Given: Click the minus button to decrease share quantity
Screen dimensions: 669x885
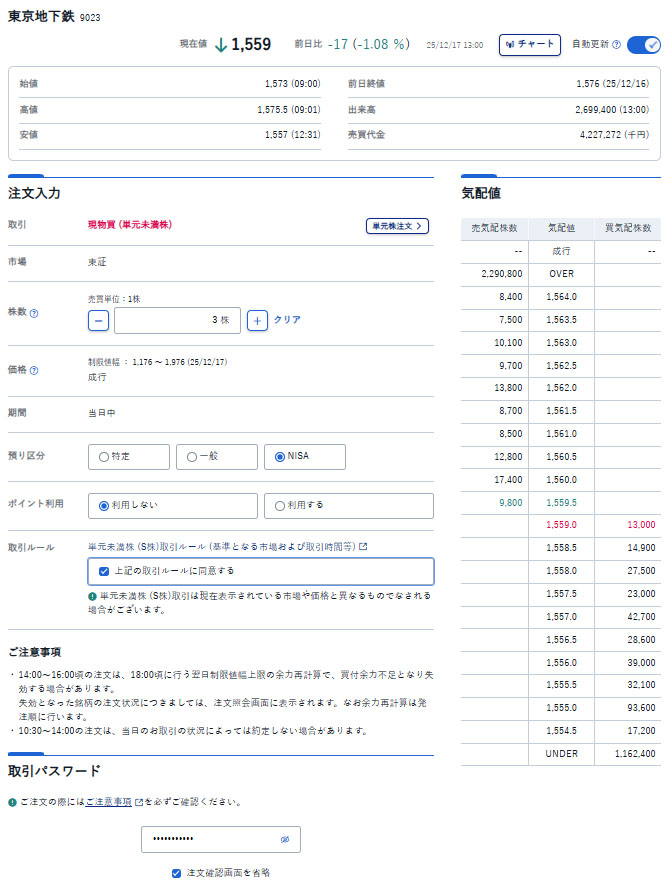Looking at the screenshot, I should (99, 320).
